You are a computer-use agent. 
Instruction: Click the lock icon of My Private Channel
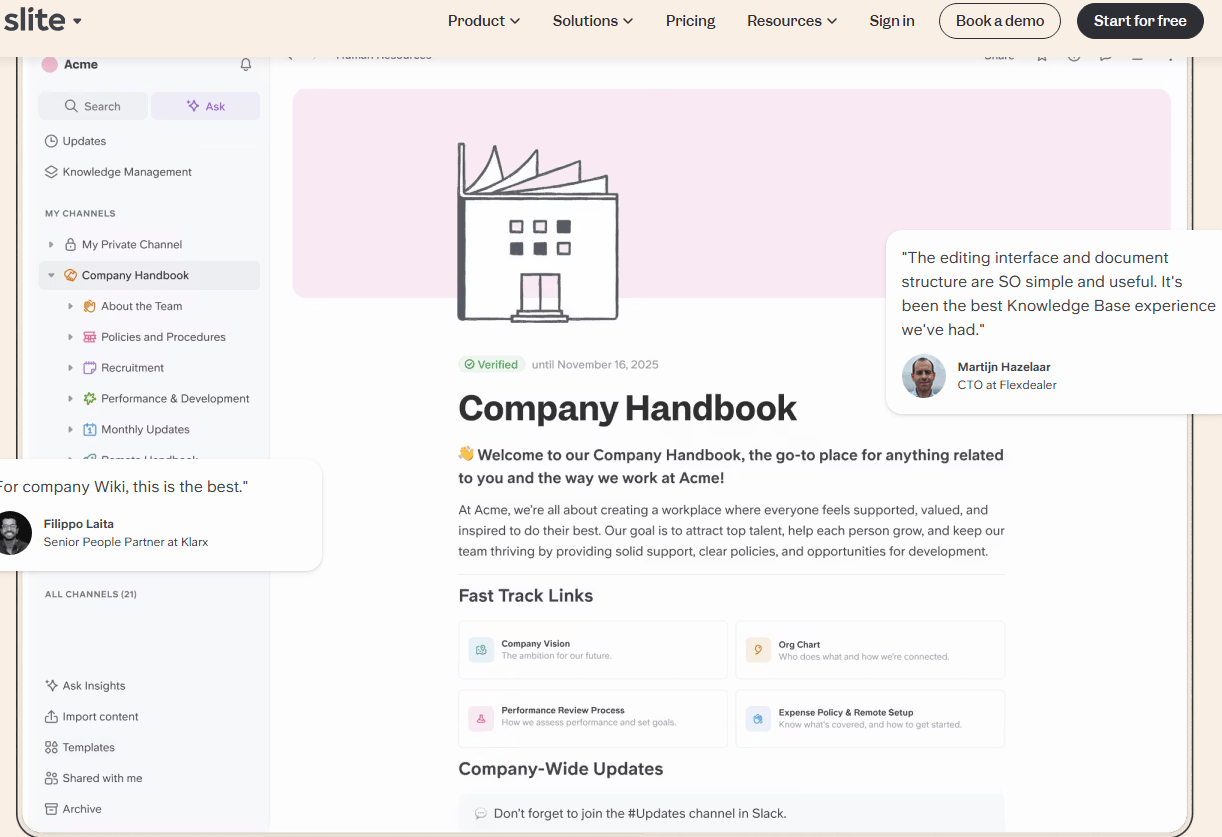(x=71, y=244)
